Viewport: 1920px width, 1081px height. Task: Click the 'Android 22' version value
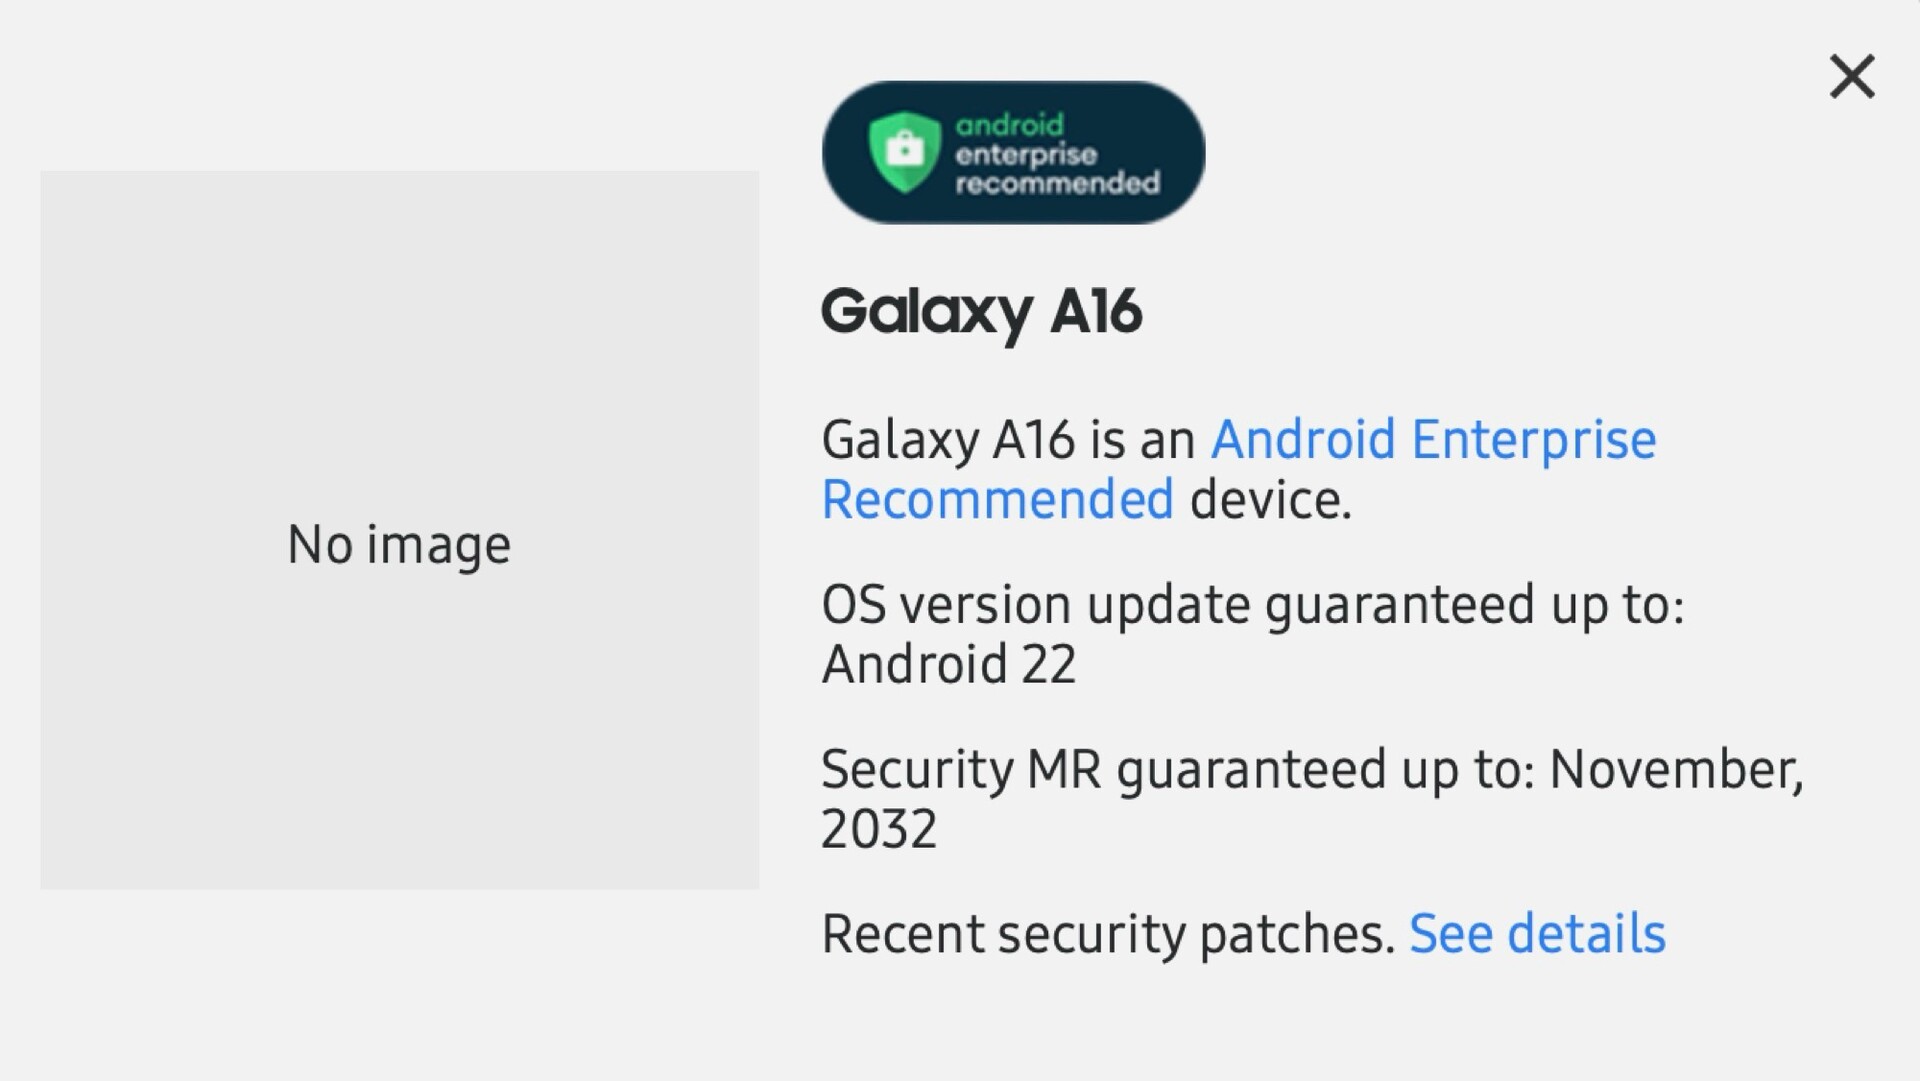(x=948, y=664)
